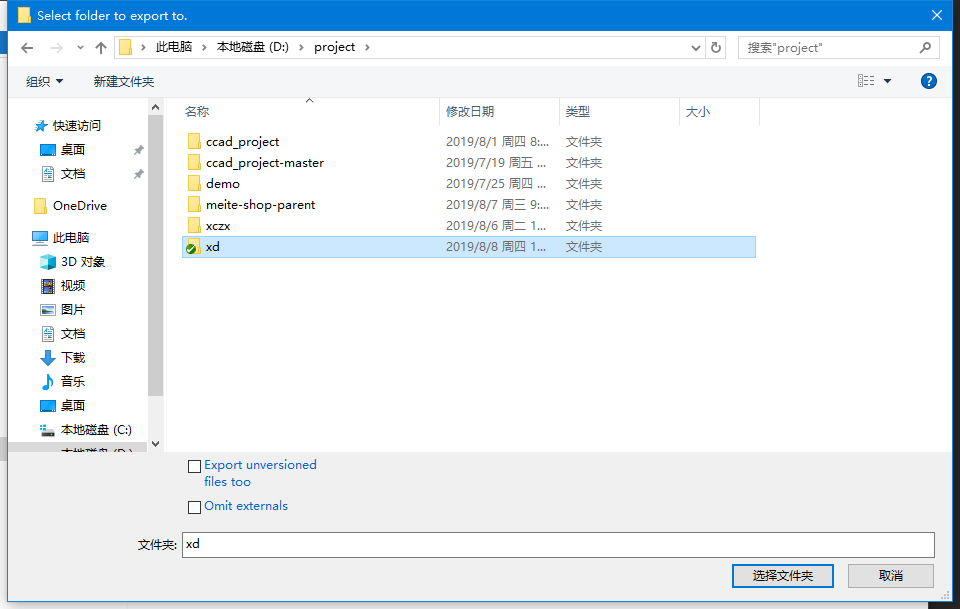Image resolution: width=960 pixels, height=609 pixels.
Task: Select the meite-shop-parent folder
Action: click(x=260, y=204)
